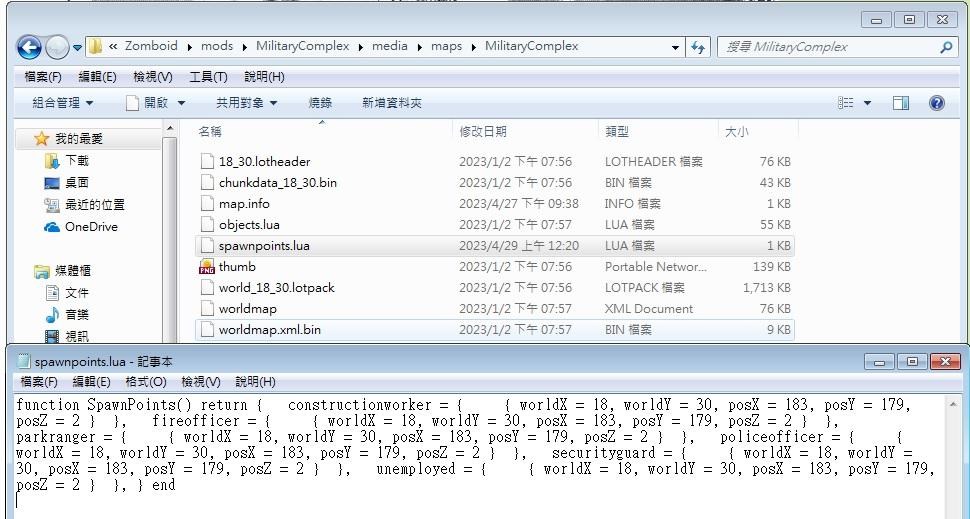Viewport: 970px width, 519px height.
Task: Open Notepad's 格式(O) menu
Action: 146,382
